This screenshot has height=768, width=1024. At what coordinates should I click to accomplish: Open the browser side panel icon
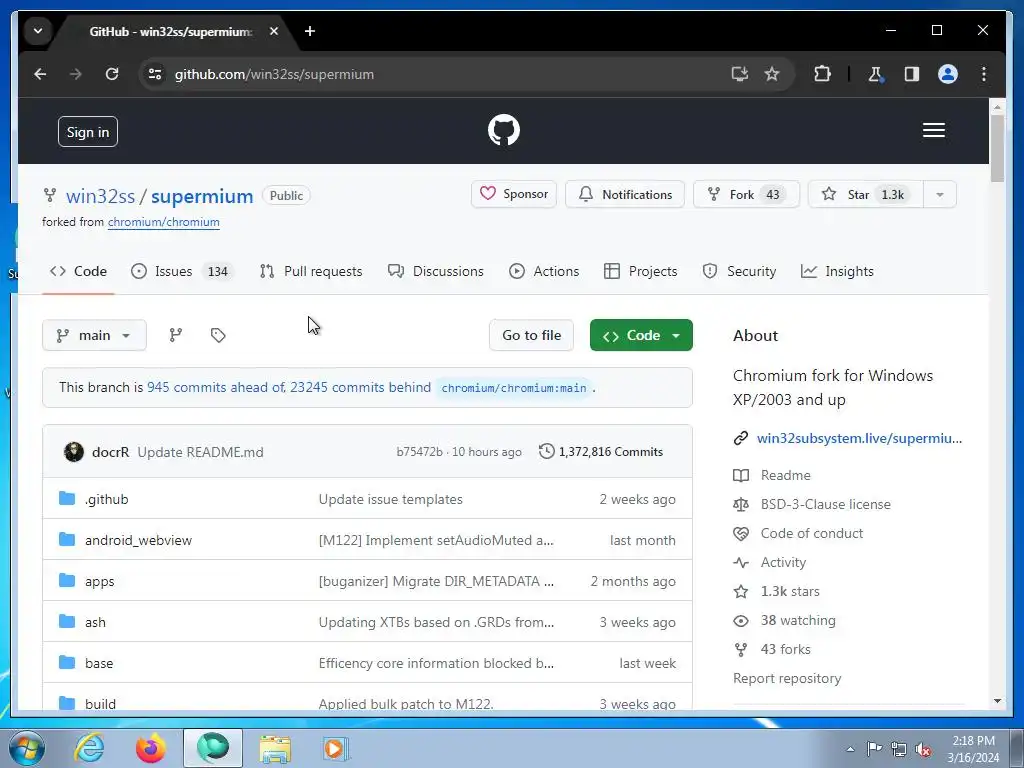click(x=912, y=74)
